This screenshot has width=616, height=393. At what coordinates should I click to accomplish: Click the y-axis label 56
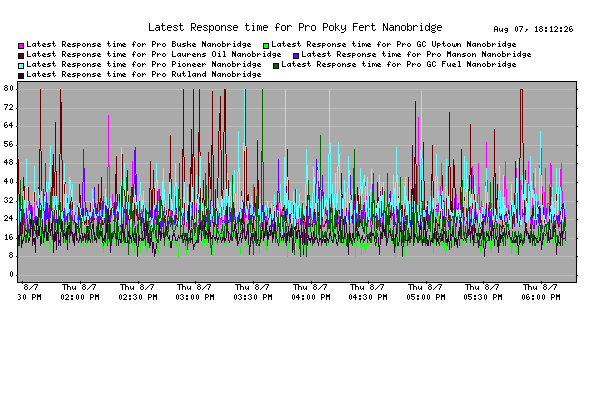(9, 145)
